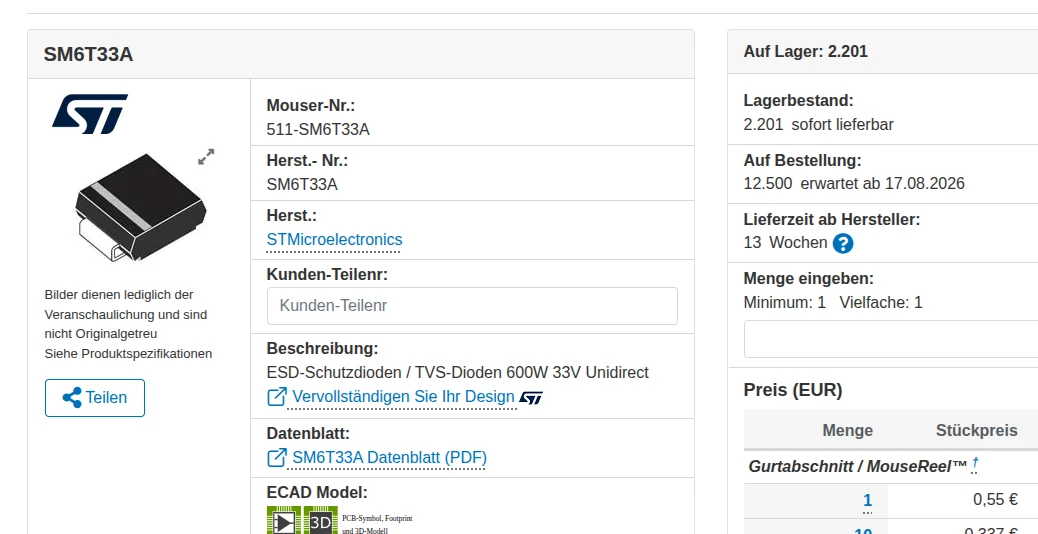Choose the quantity 1 price break

pyautogui.click(x=867, y=500)
